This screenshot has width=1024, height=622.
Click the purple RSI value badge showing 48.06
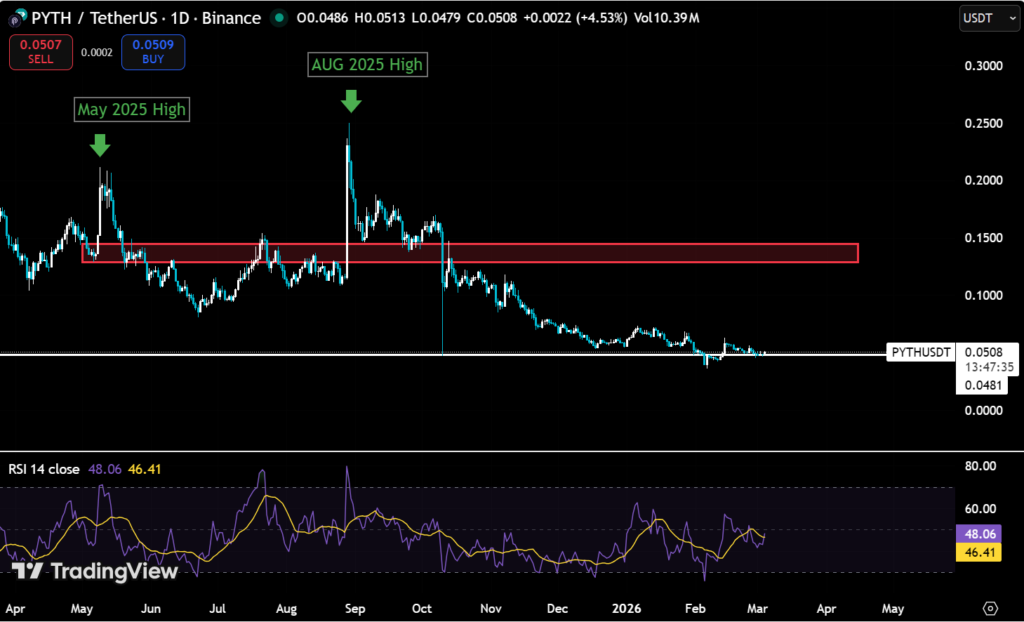click(981, 534)
